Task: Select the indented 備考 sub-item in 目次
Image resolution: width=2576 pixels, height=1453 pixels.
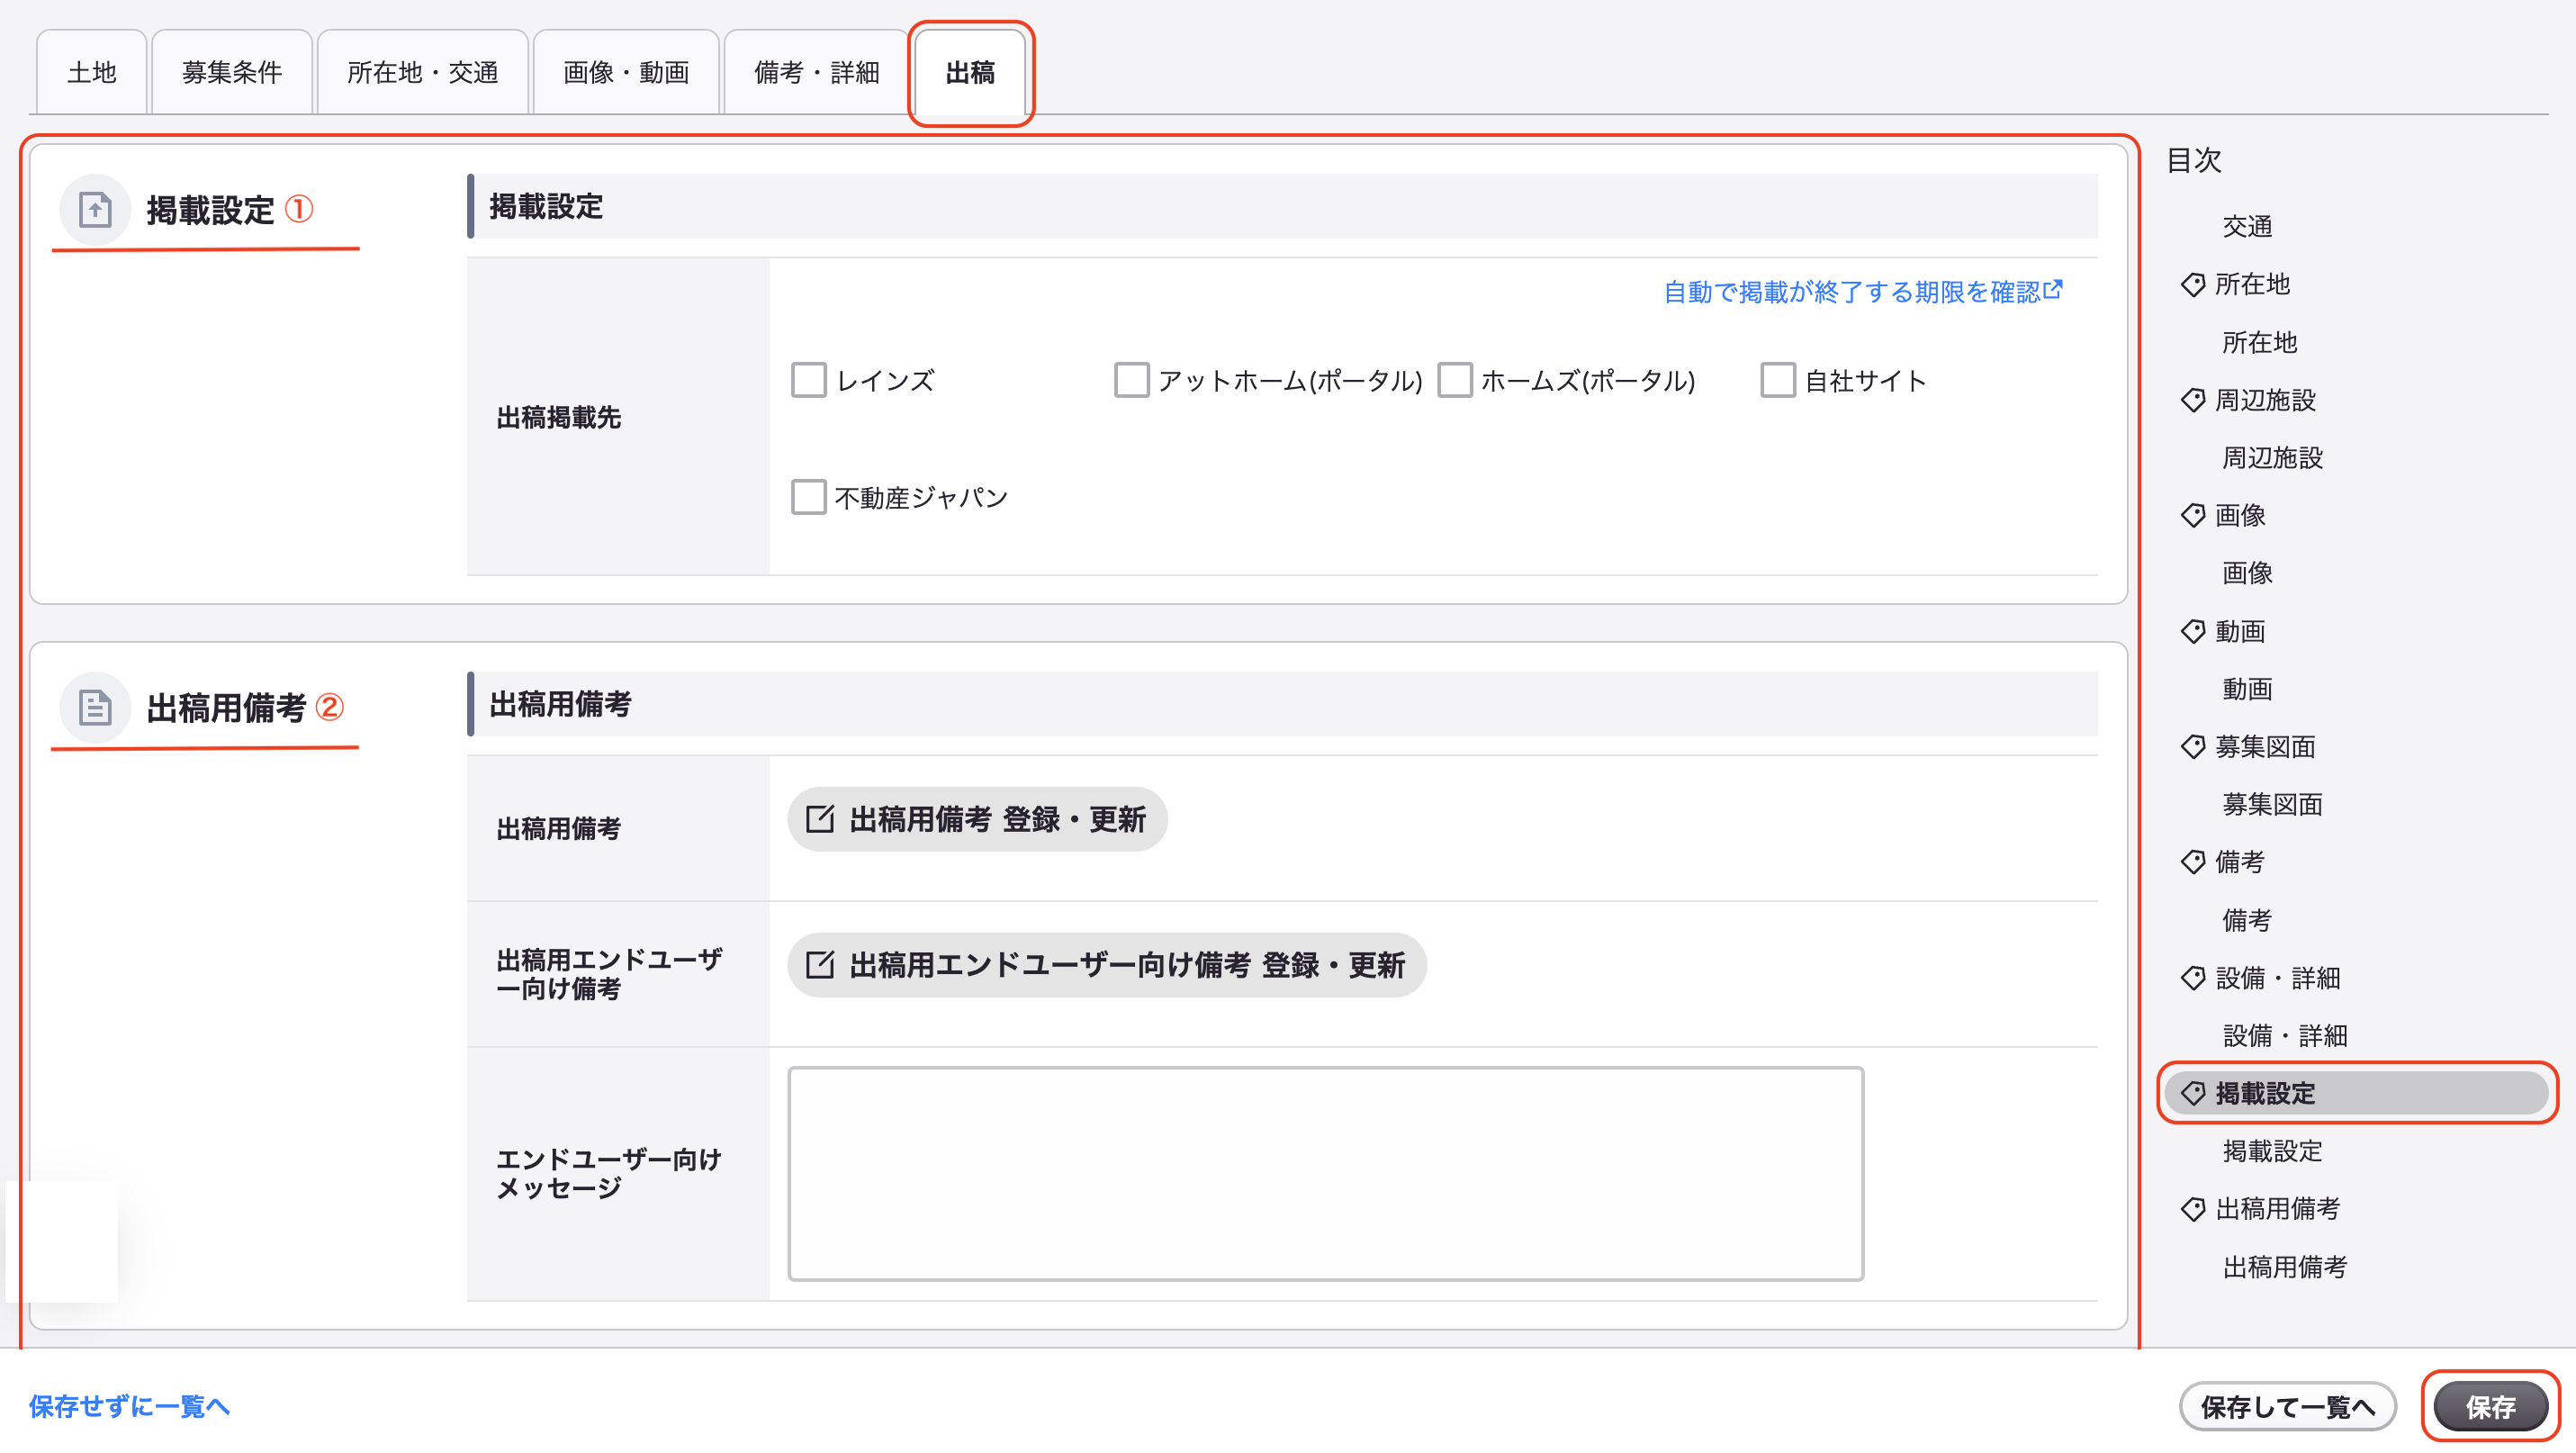Action: click(x=2247, y=919)
